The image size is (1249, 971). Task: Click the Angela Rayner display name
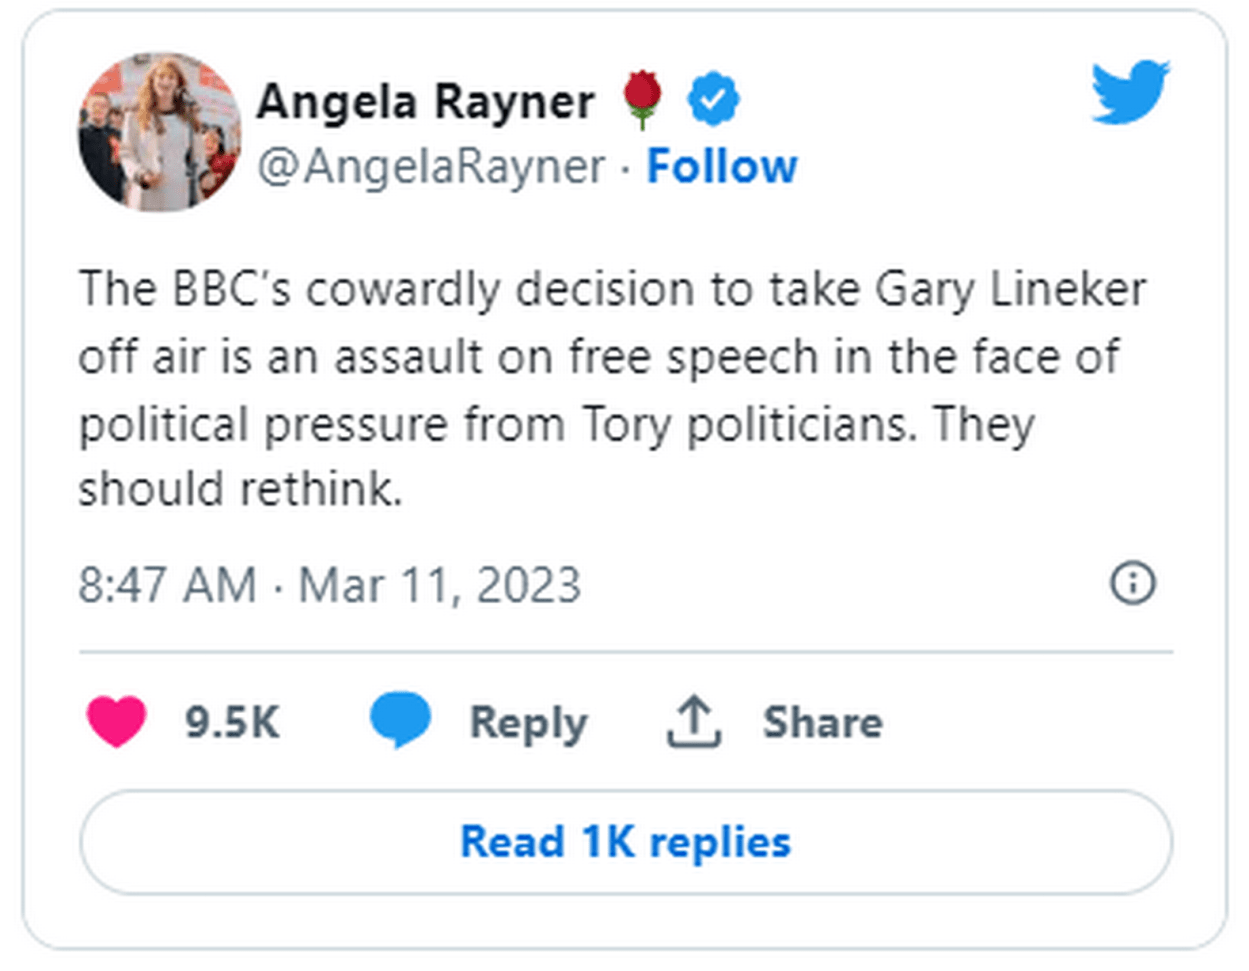coord(425,101)
